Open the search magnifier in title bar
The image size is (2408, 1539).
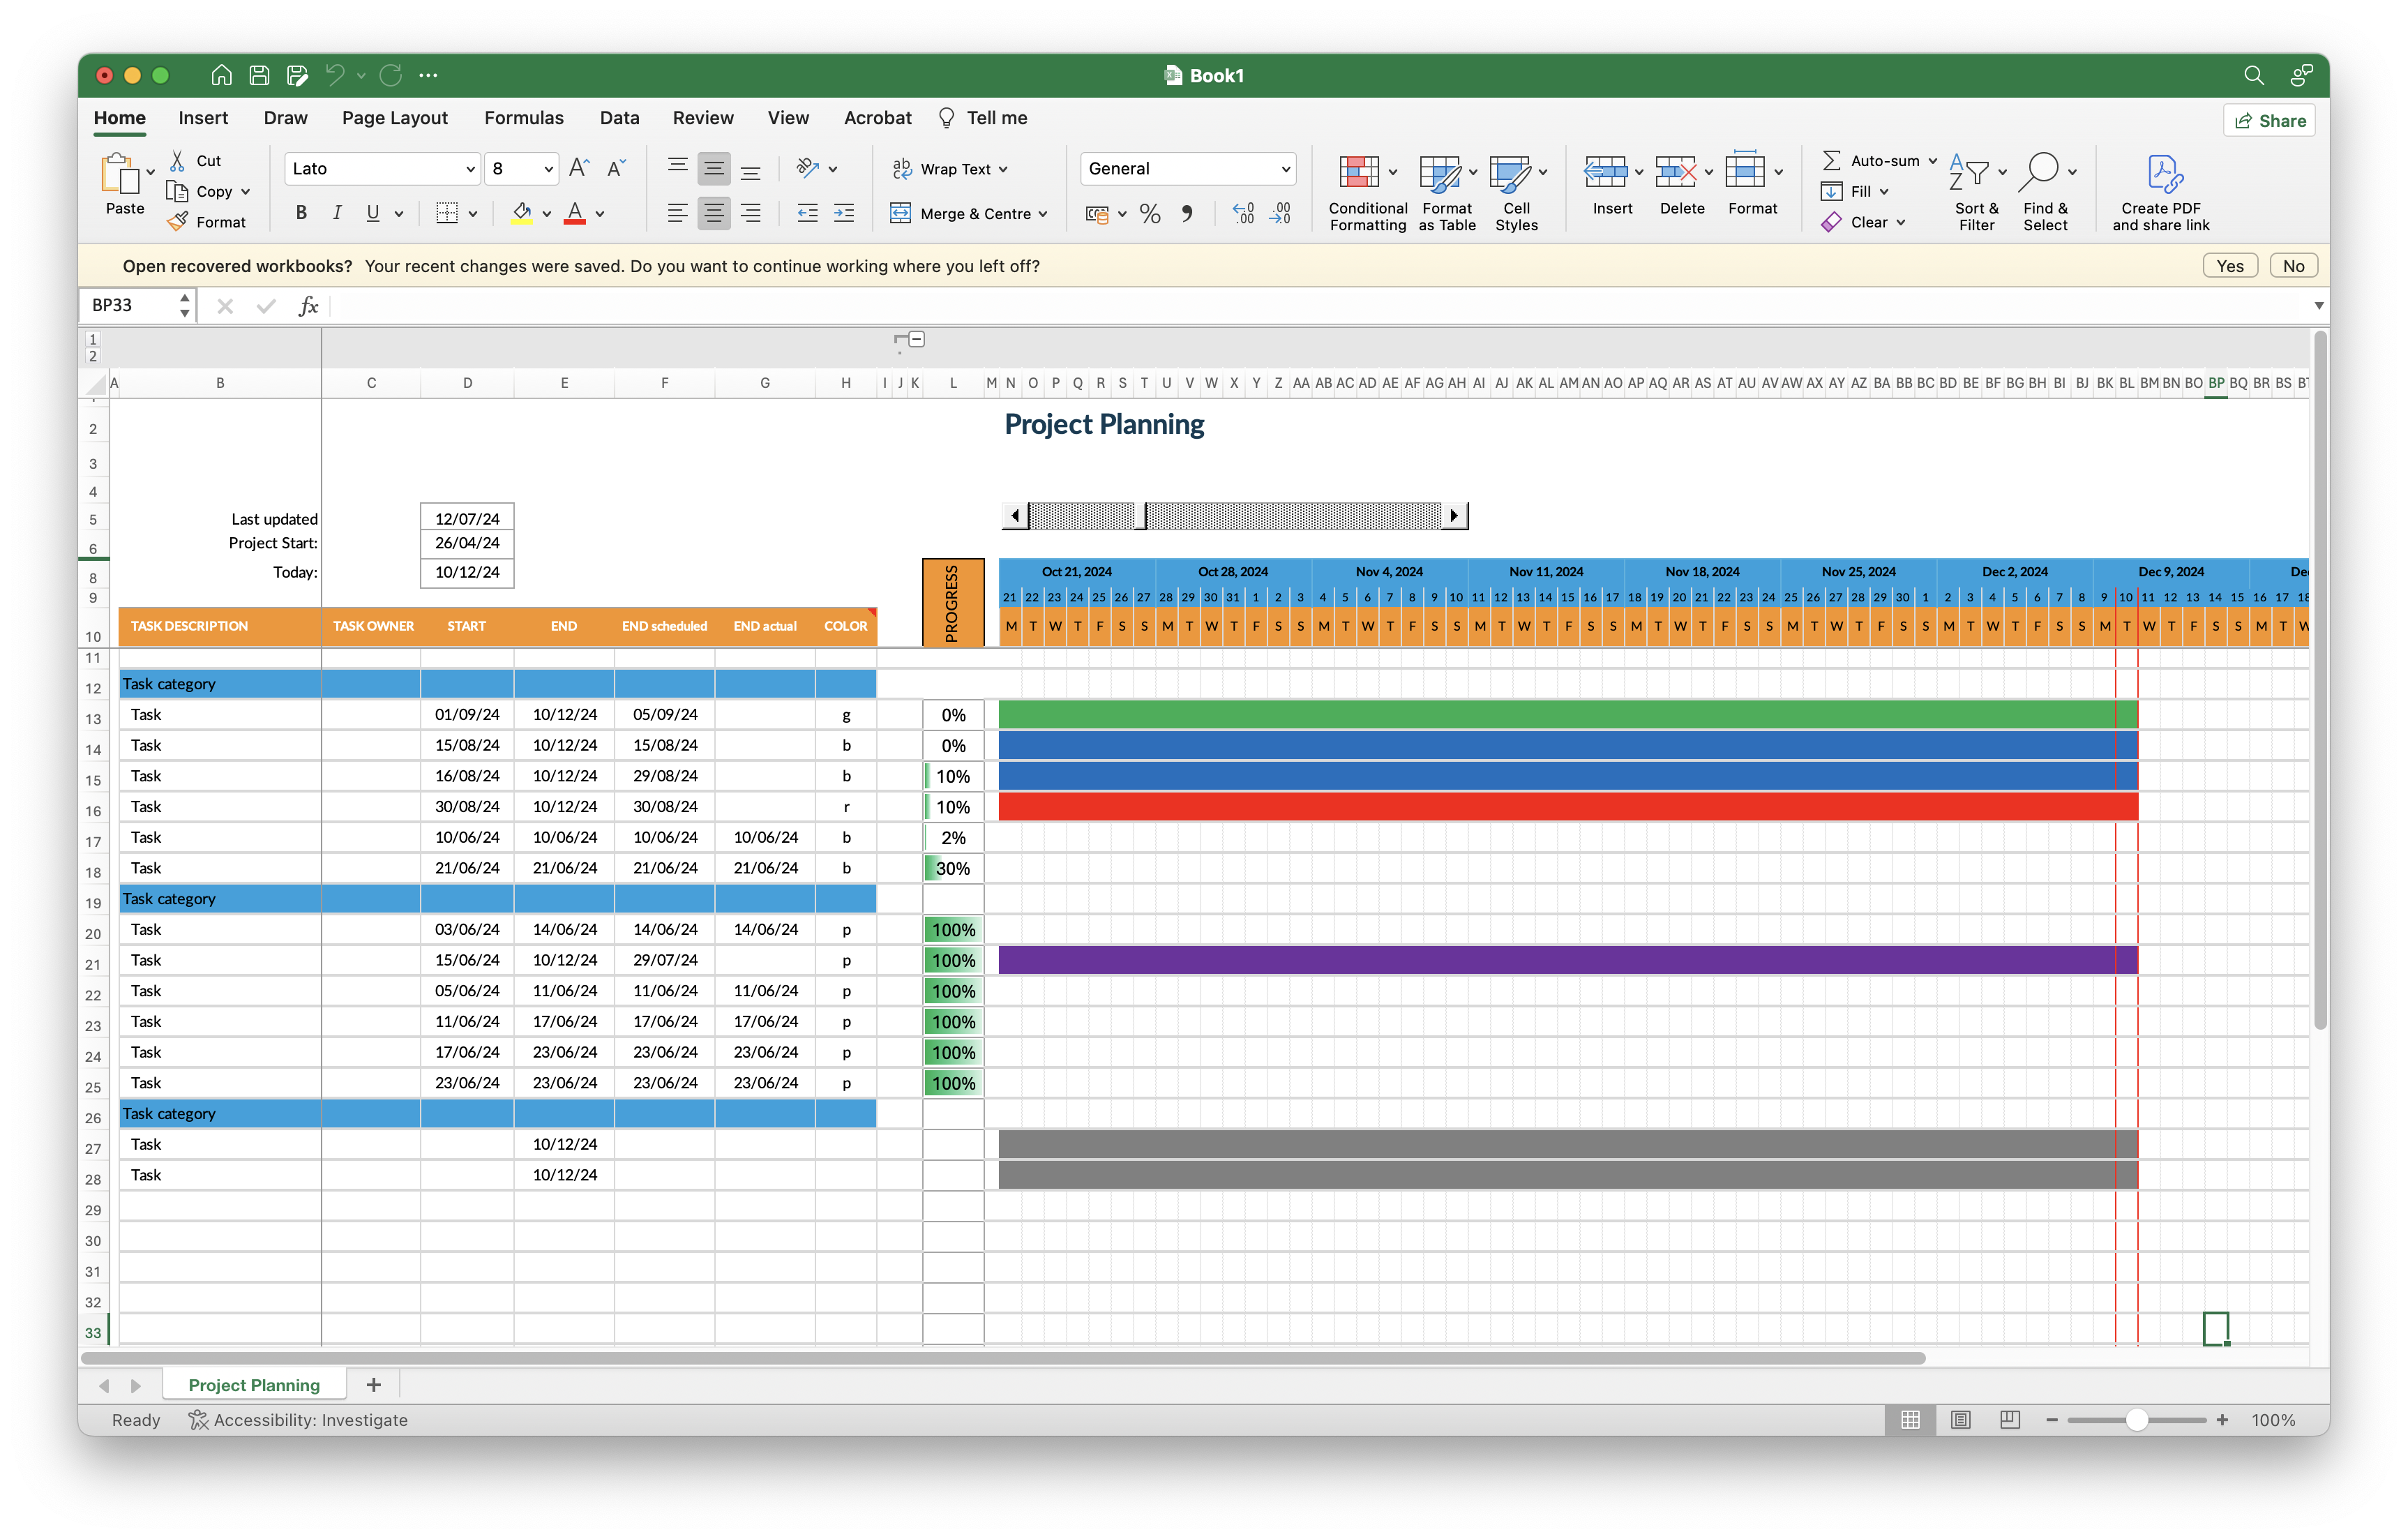[x=2253, y=75]
